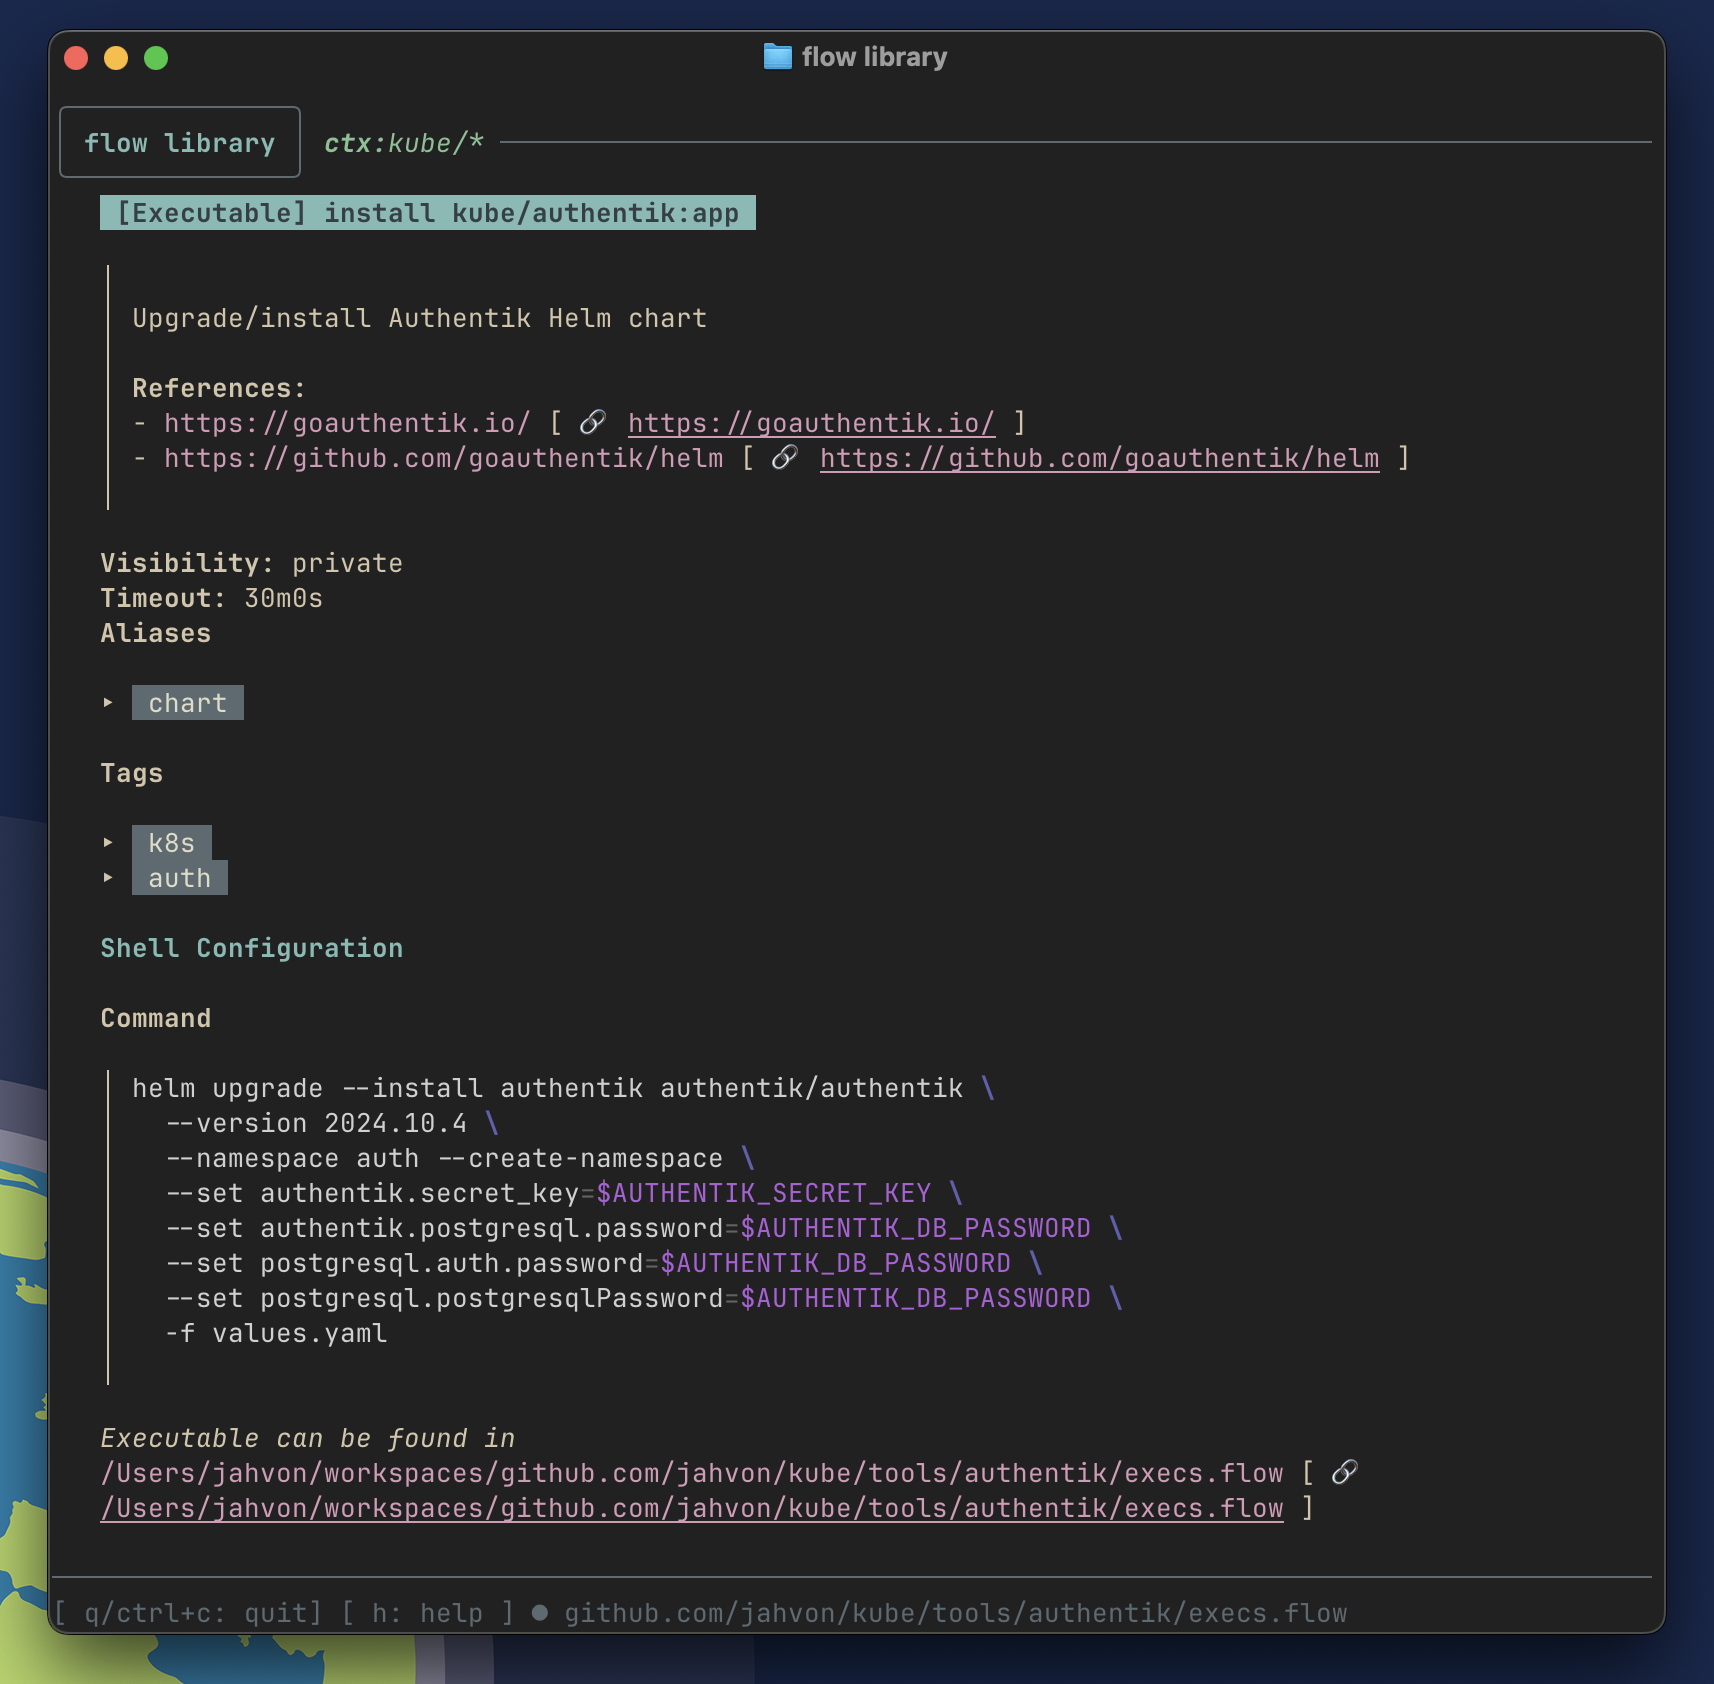Click the status bar dot indicator

(x=540, y=1613)
